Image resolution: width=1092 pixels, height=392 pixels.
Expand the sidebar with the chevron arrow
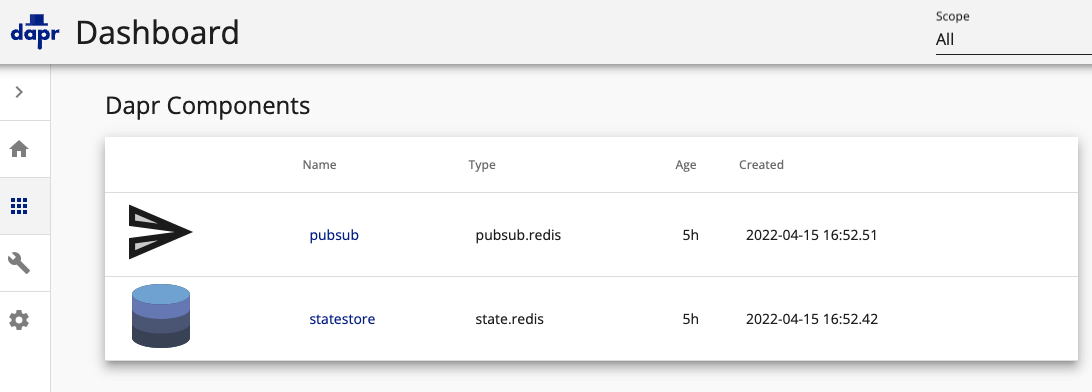pyautogui.click(x=20, y=92)
